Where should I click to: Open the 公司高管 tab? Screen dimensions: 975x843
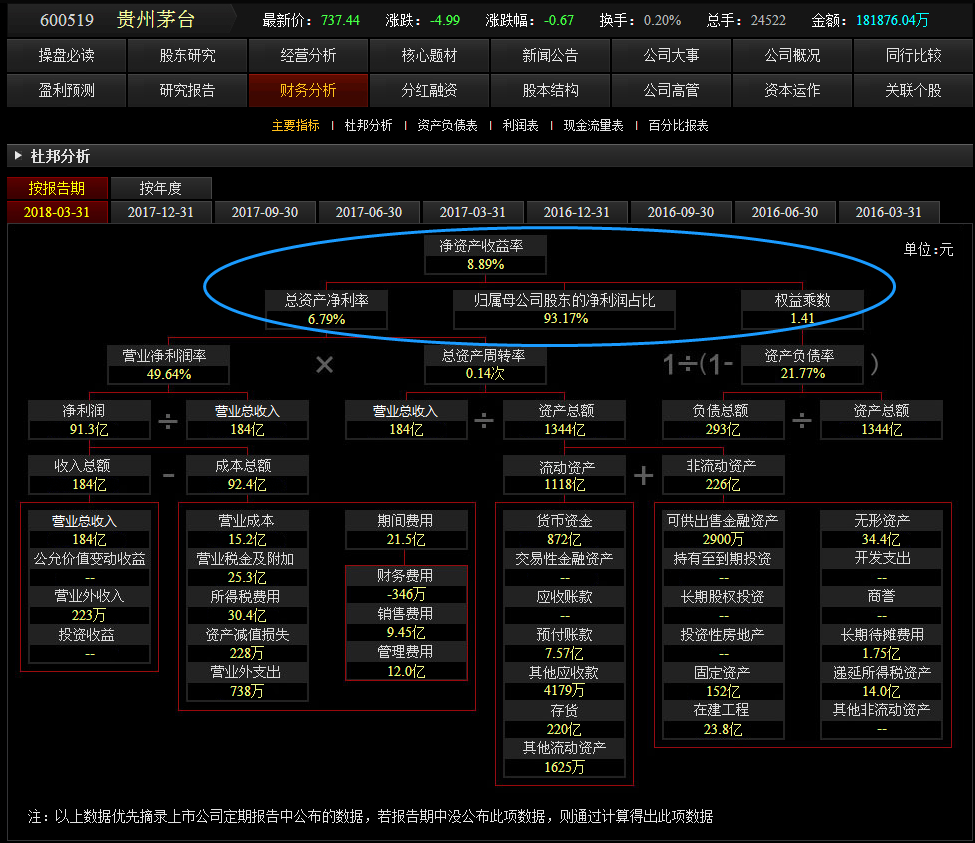click(671, 90)
